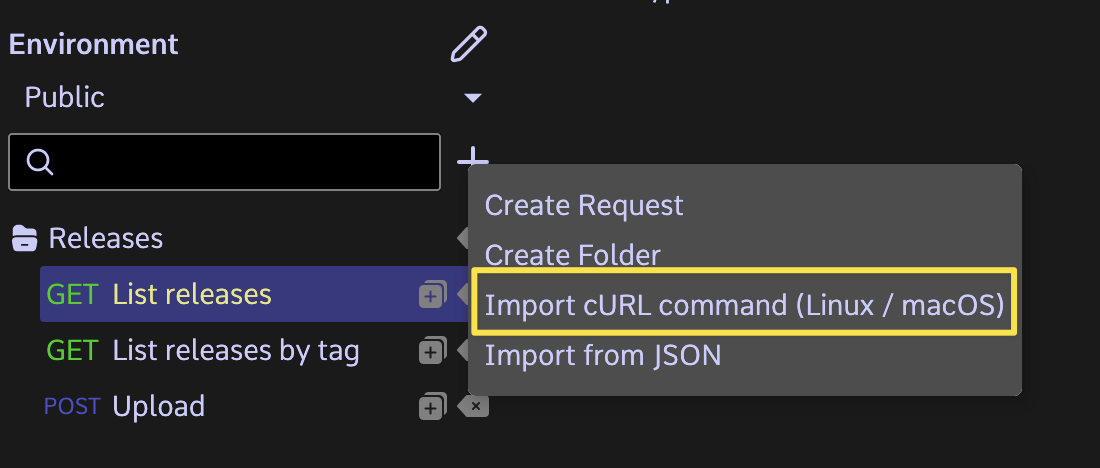The image size is (1100, 468).
Task: Click the Releases folder icon
Action: click(x=24, y=239)
